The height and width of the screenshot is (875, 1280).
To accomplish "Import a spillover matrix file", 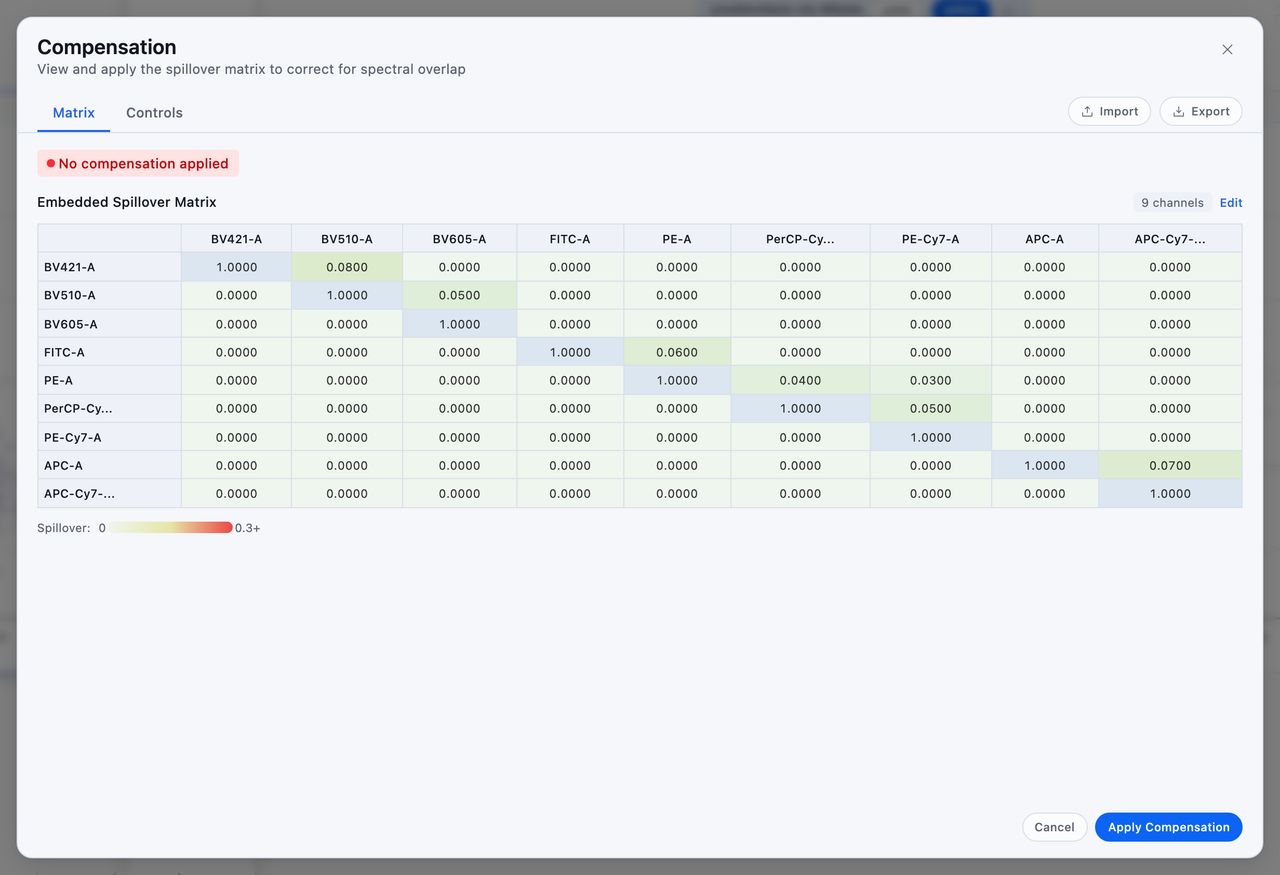I will coord(1109,111).
